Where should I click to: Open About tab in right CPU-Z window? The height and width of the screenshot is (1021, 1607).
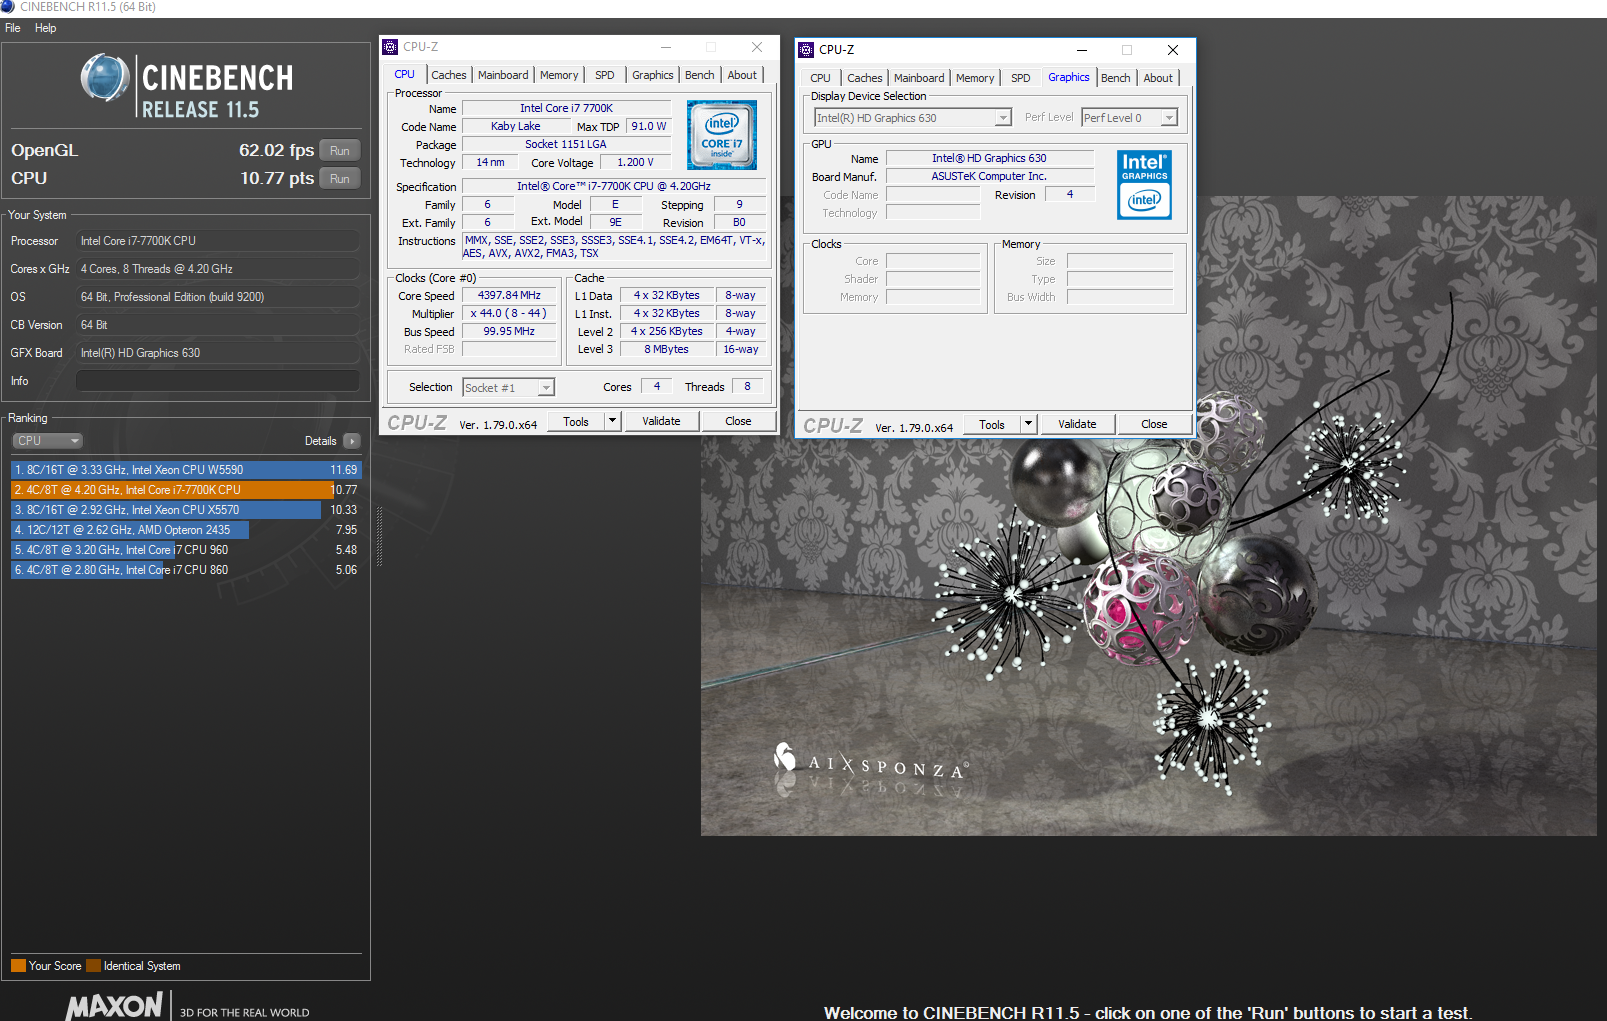click(x=1158, y=78)
